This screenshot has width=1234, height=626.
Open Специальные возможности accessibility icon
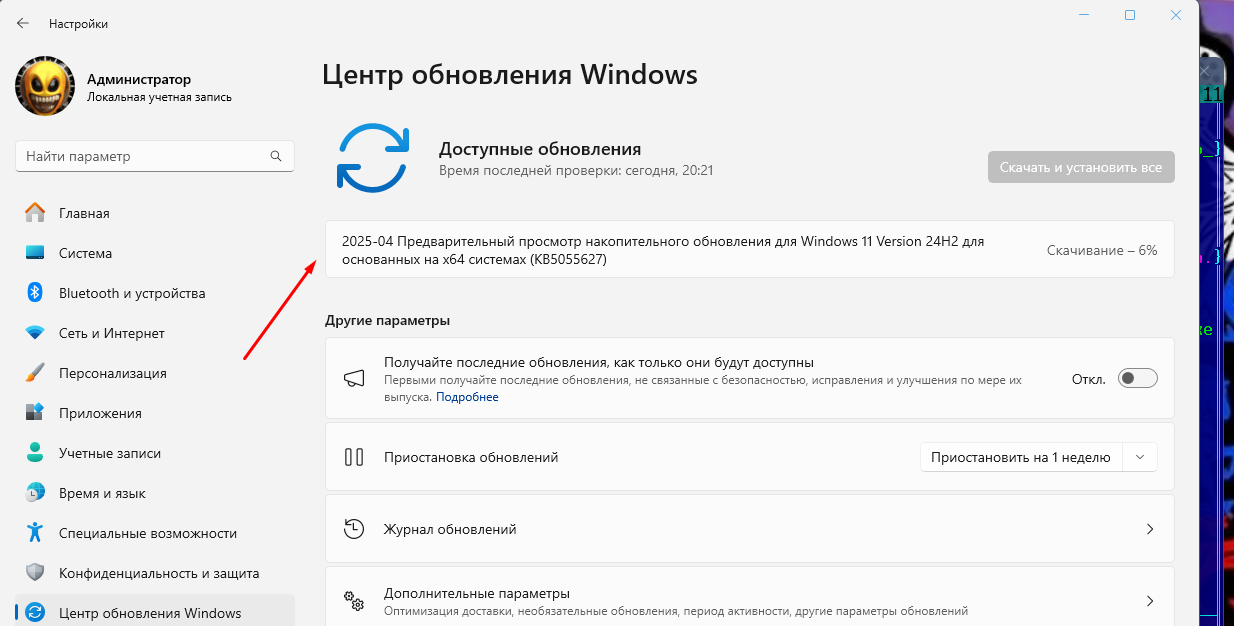point(35,533)
